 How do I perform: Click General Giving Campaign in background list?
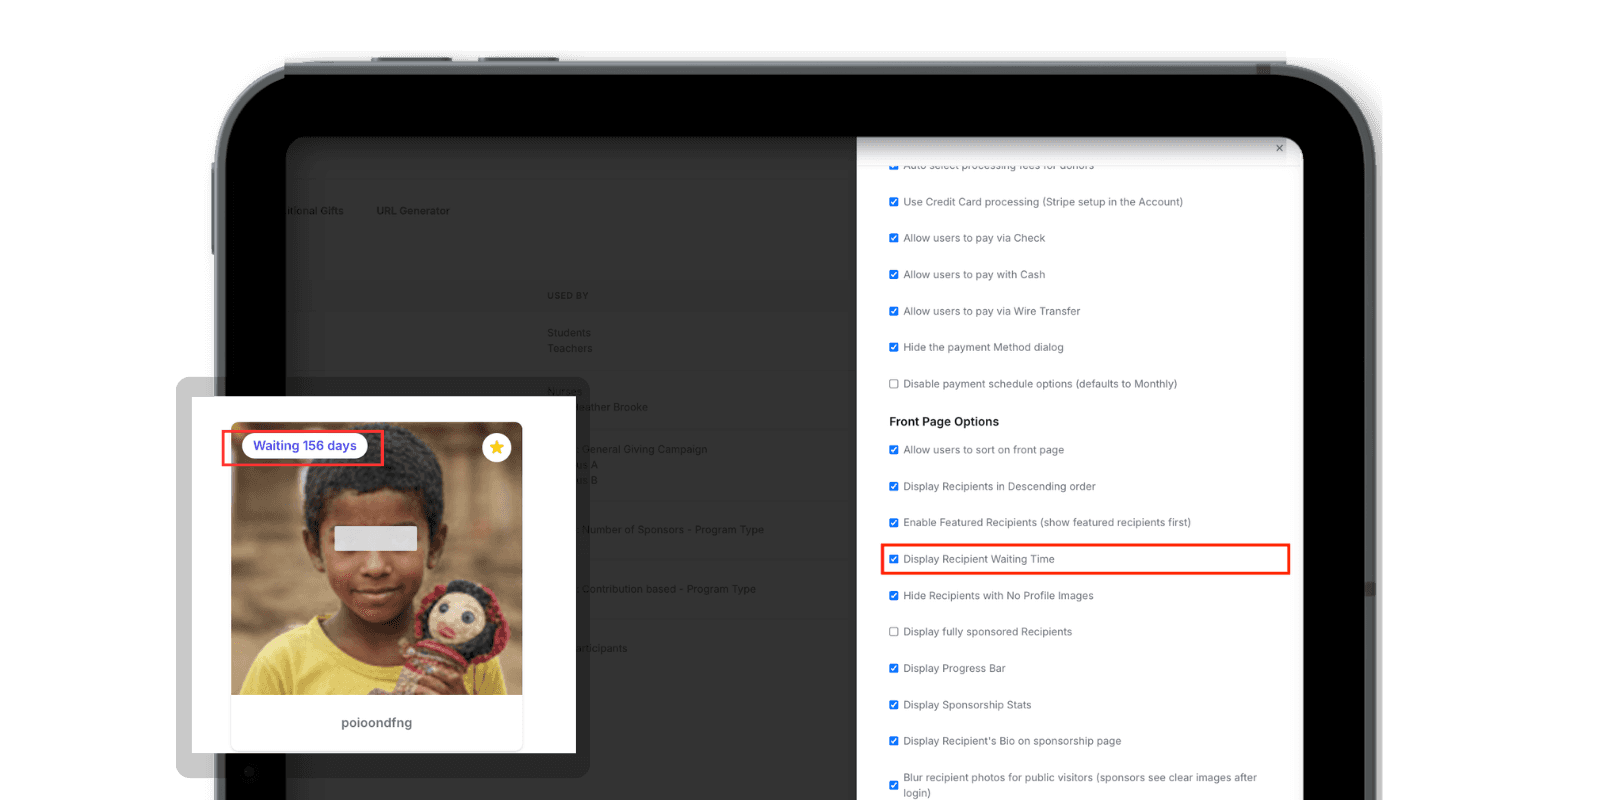[645, 450]
